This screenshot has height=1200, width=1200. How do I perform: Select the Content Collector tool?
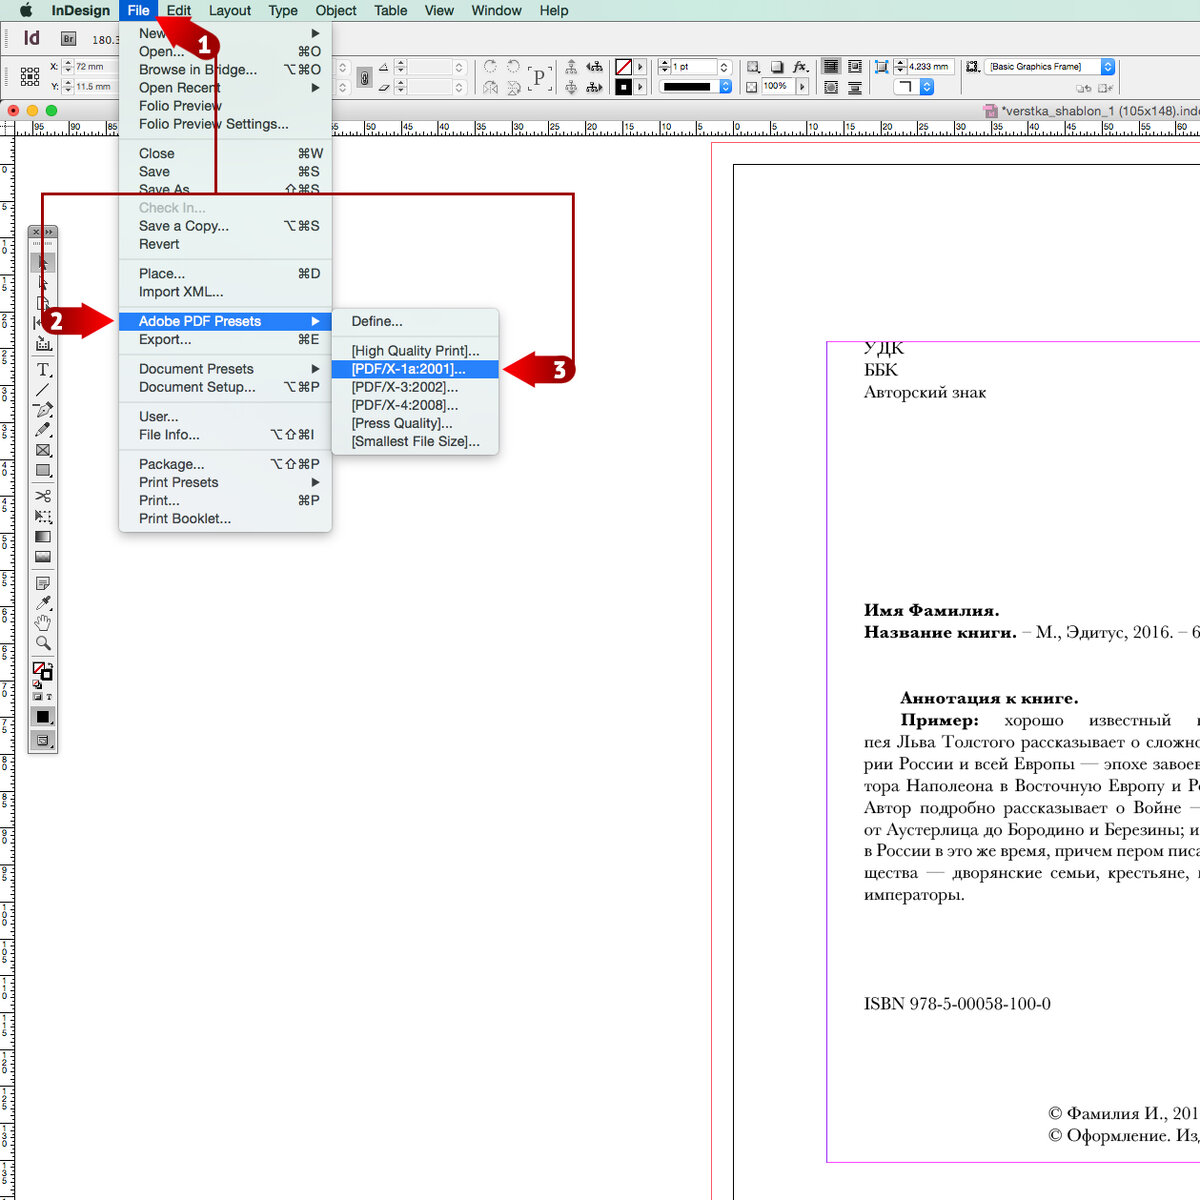[x=43, y=344]
